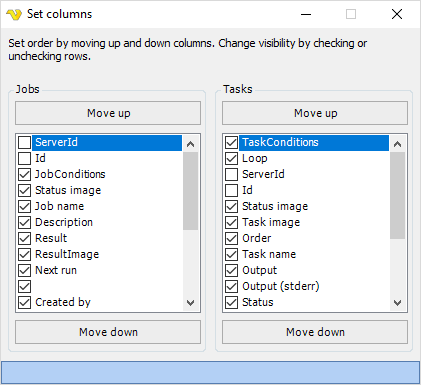421x385 pixels.
Task: Click Tasks list scroll up arrow
Action: (x=397, y=144)
